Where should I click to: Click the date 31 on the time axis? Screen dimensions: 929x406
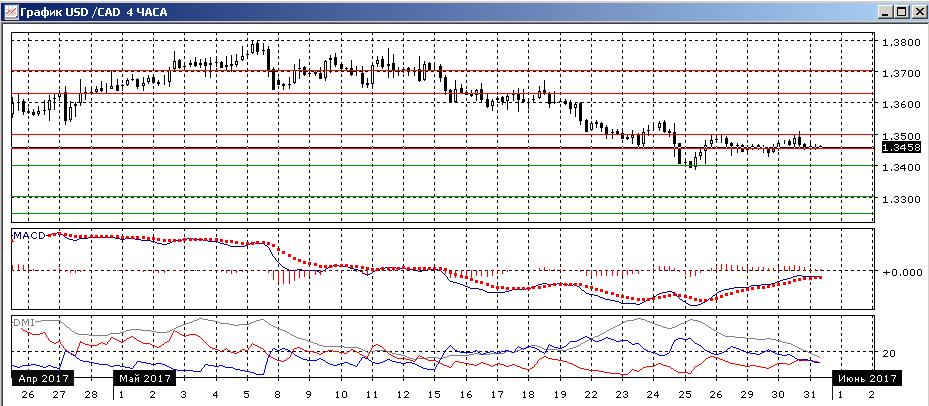pos(809,394)
